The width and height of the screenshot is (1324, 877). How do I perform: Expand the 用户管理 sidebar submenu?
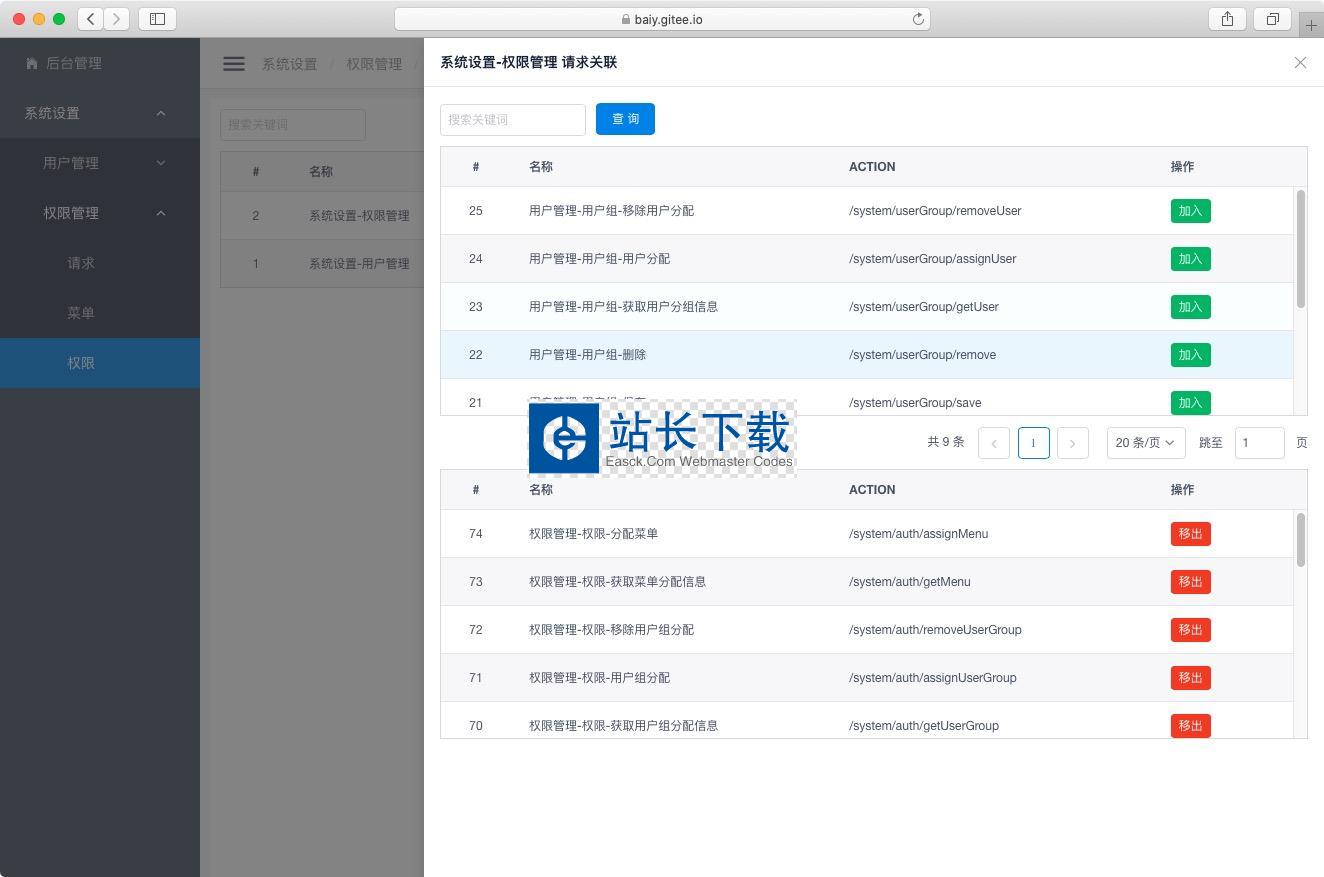[x=100, y=163]
